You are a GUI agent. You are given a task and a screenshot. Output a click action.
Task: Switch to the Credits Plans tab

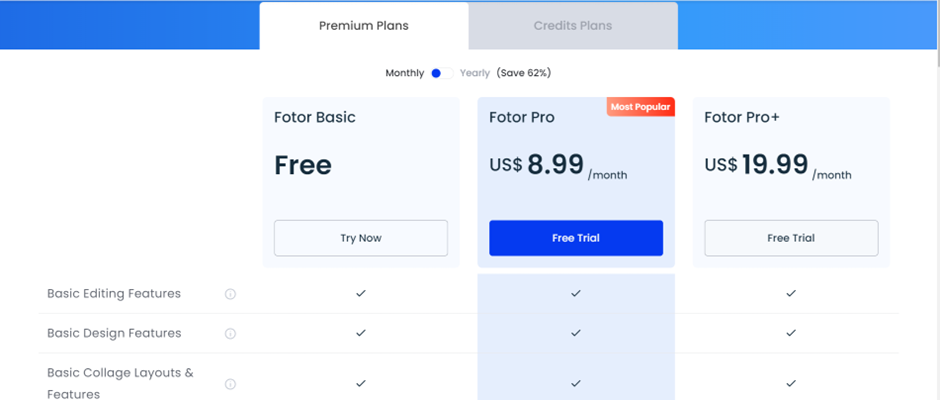point(573,26)
